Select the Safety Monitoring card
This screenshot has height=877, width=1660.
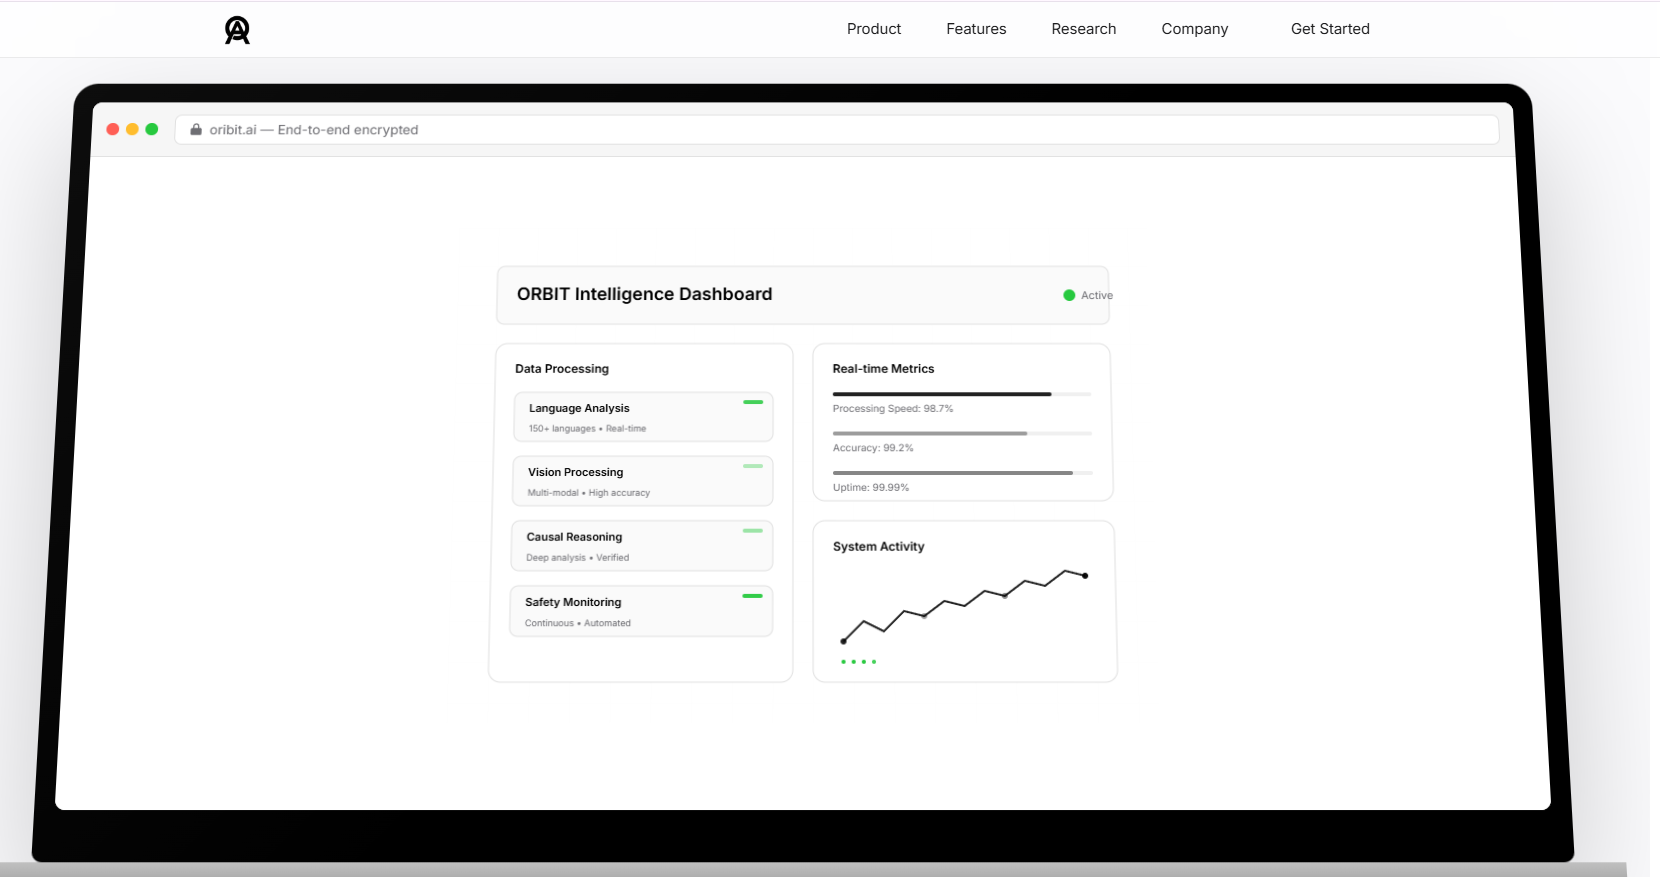point(642,611)
